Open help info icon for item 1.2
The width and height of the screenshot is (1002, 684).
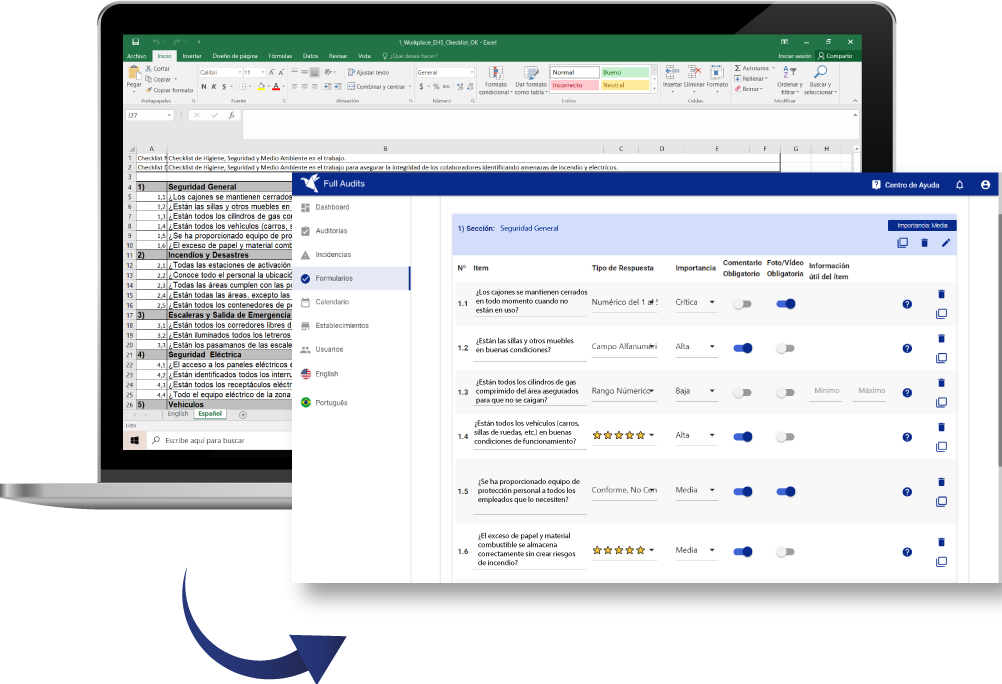[907, 348]
